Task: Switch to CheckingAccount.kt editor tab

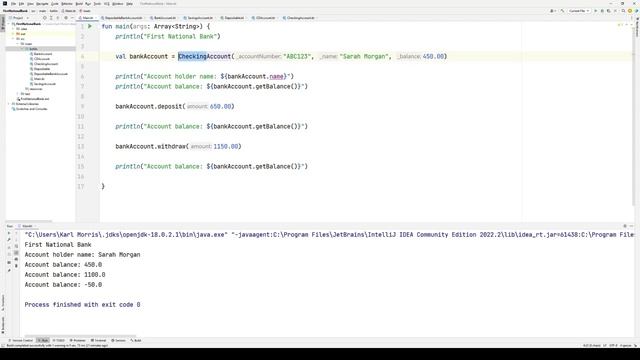Action: point(300,18)
